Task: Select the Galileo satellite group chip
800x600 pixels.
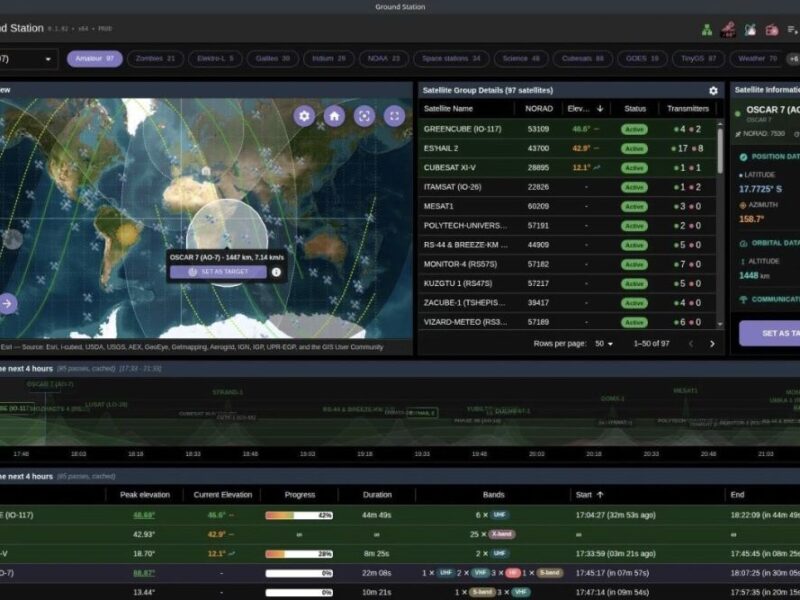Action: click(x=271, y=59)
